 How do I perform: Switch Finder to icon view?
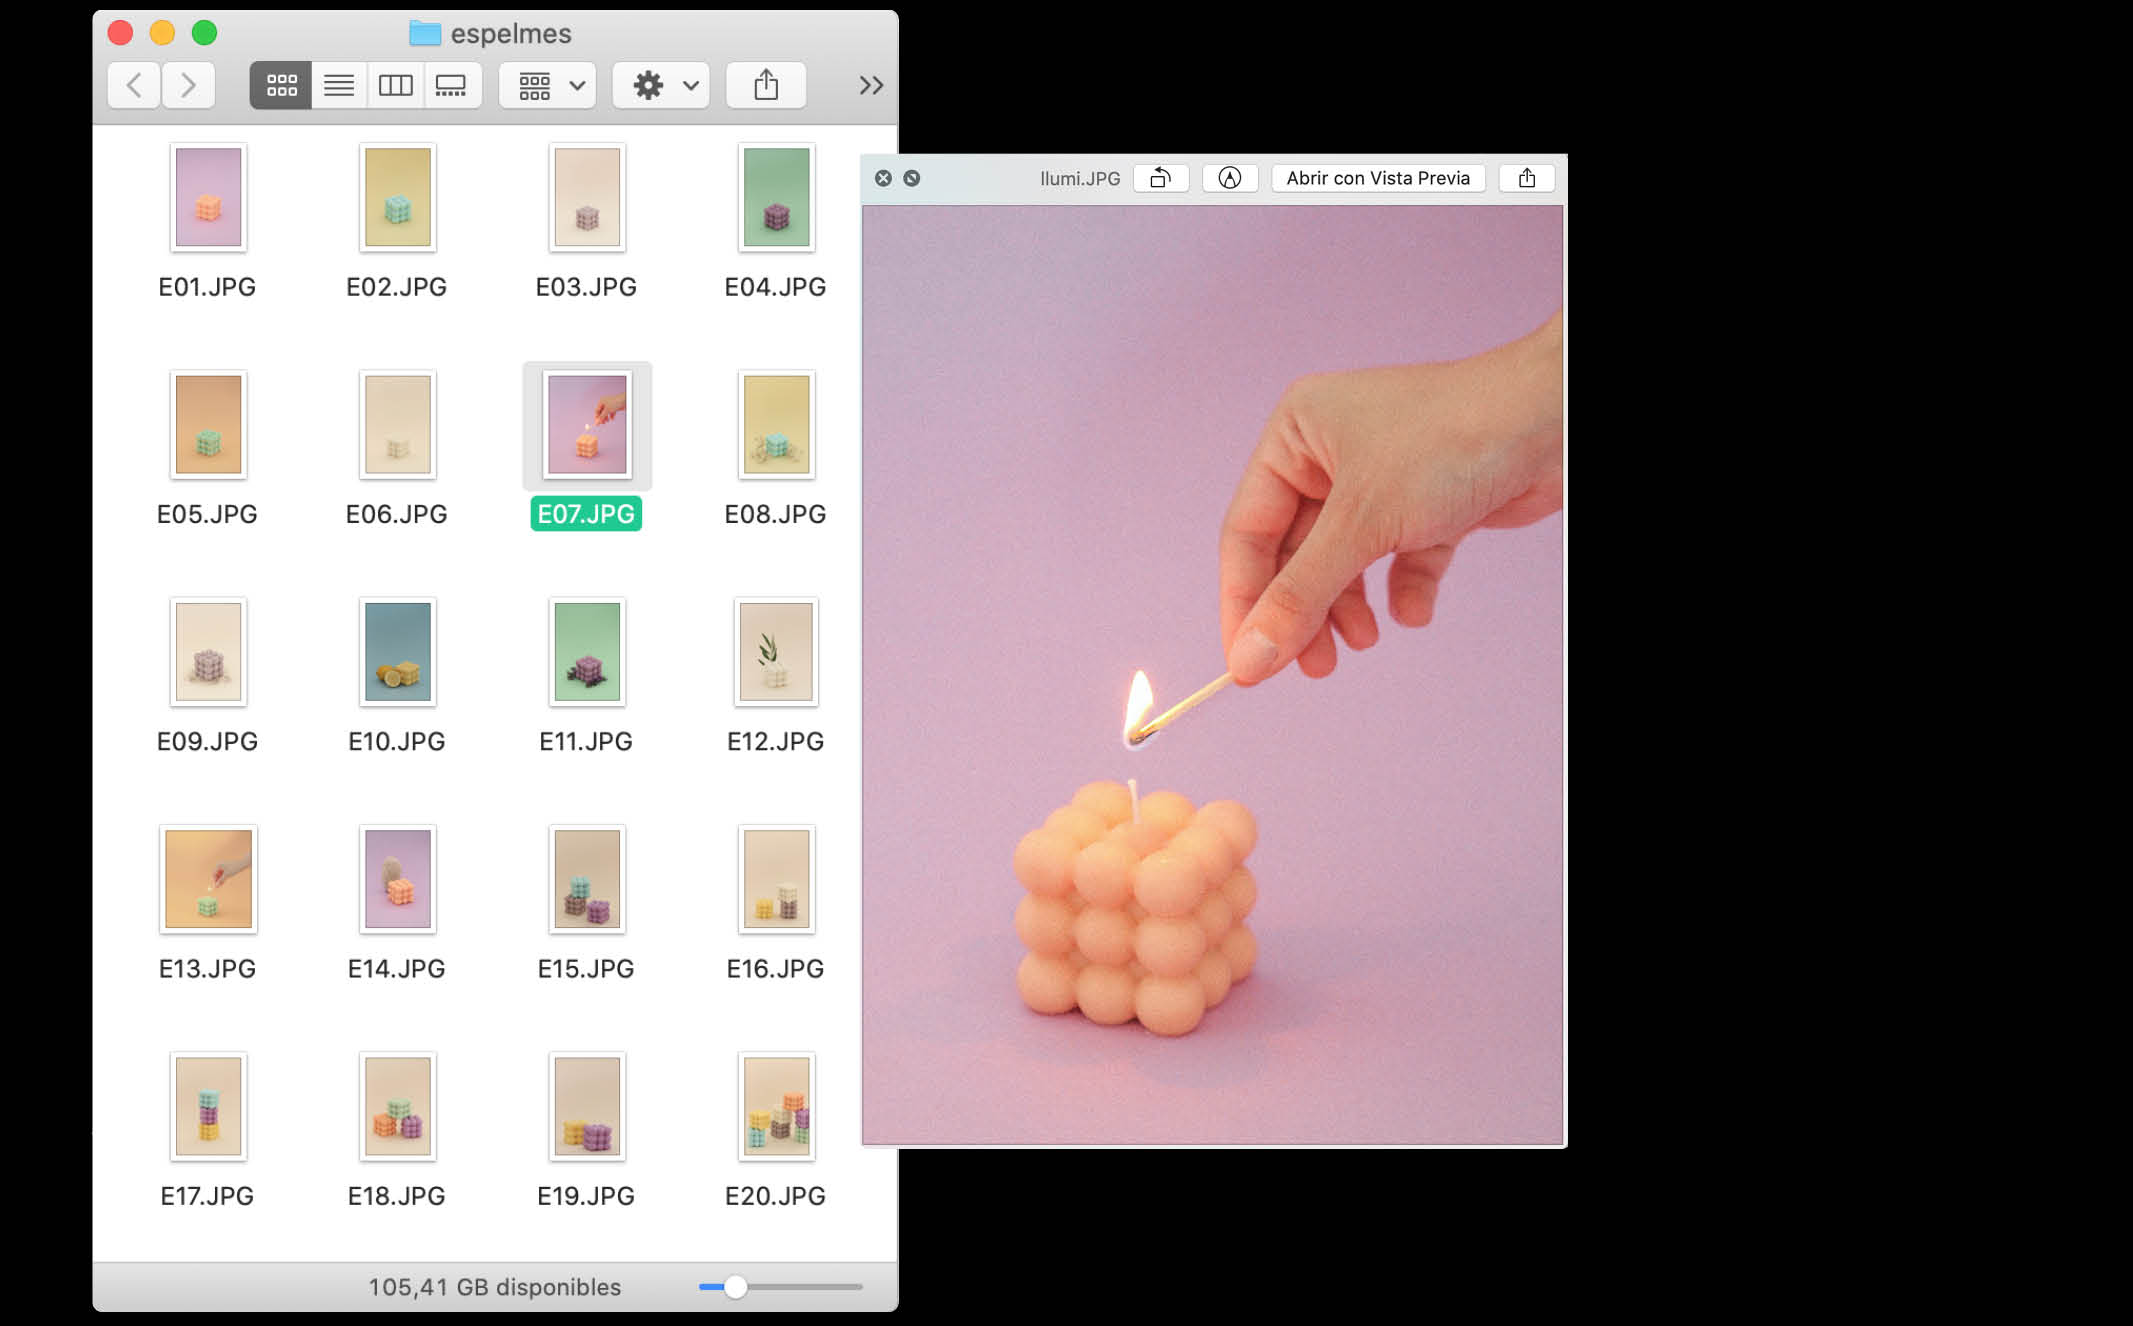(x=281, y=86)
